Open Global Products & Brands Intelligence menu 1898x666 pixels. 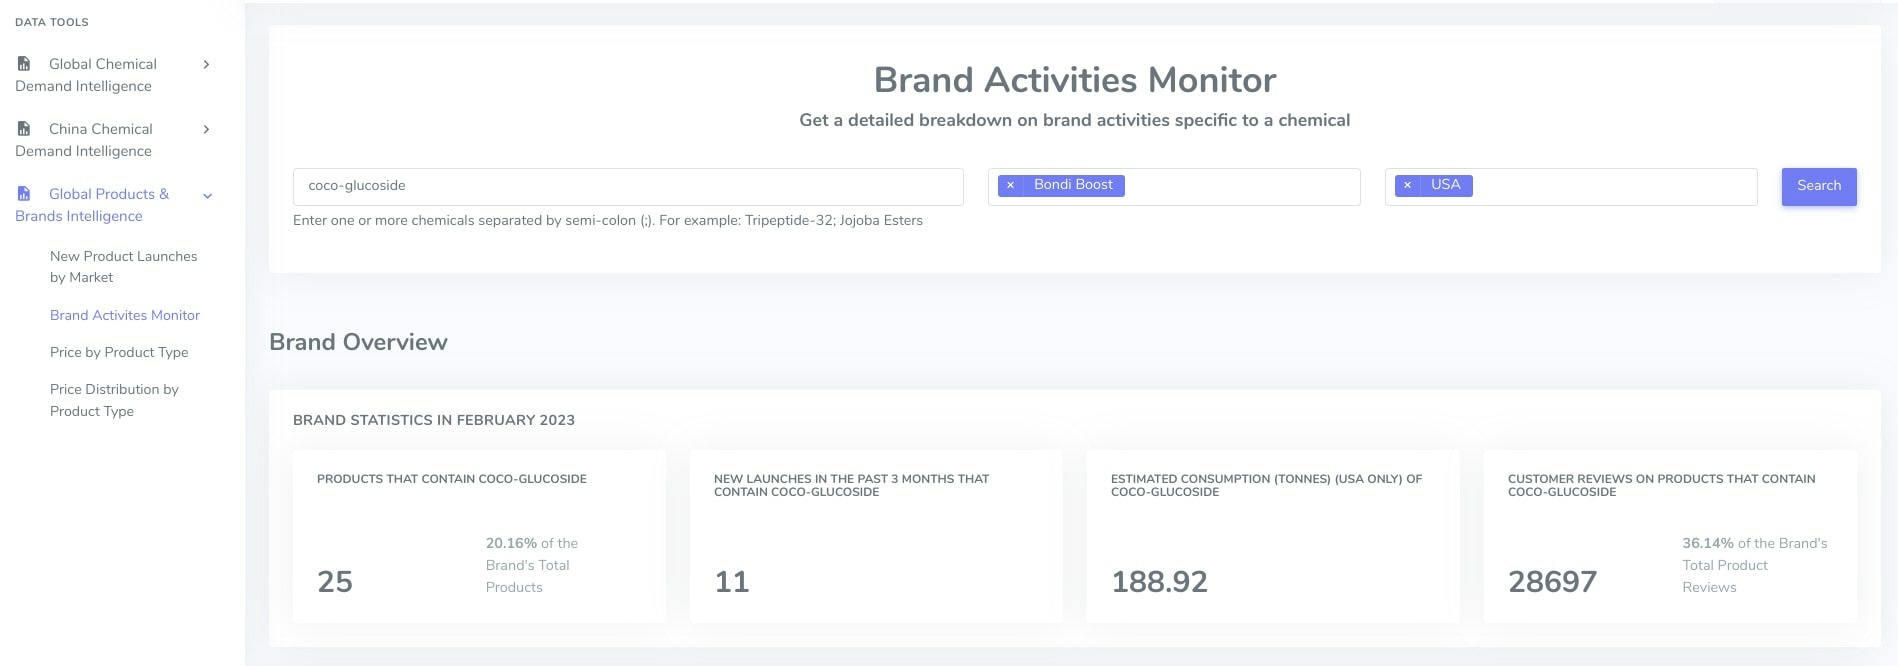[113, 205]
